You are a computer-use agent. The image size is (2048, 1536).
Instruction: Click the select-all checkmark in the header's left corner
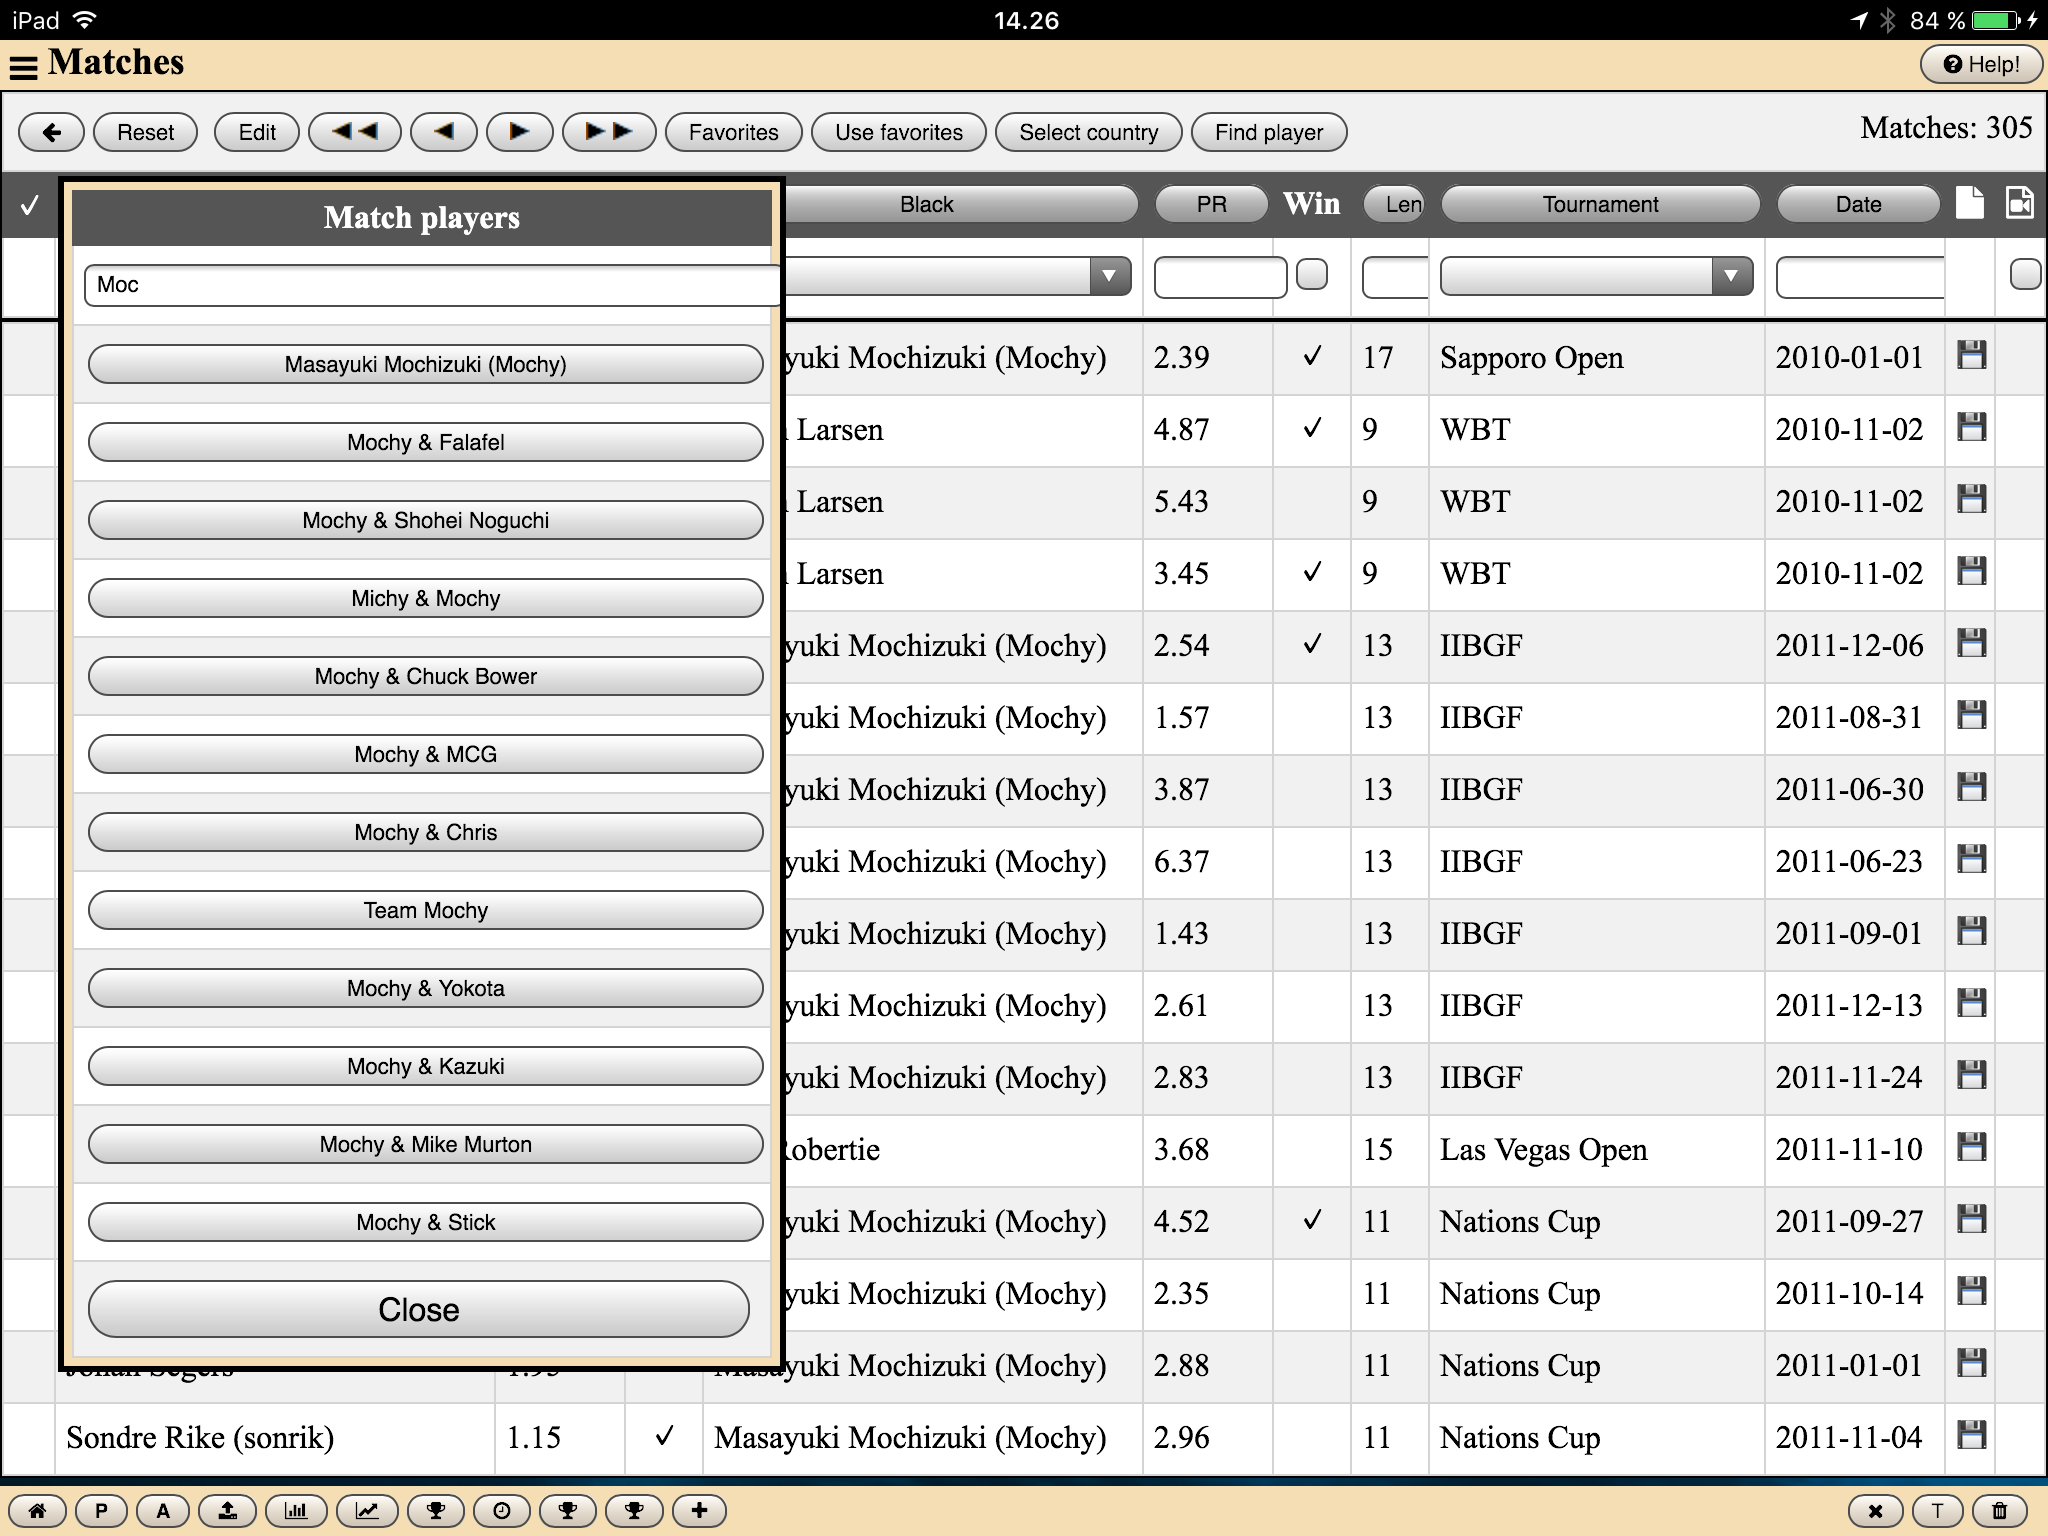[30, 204]
